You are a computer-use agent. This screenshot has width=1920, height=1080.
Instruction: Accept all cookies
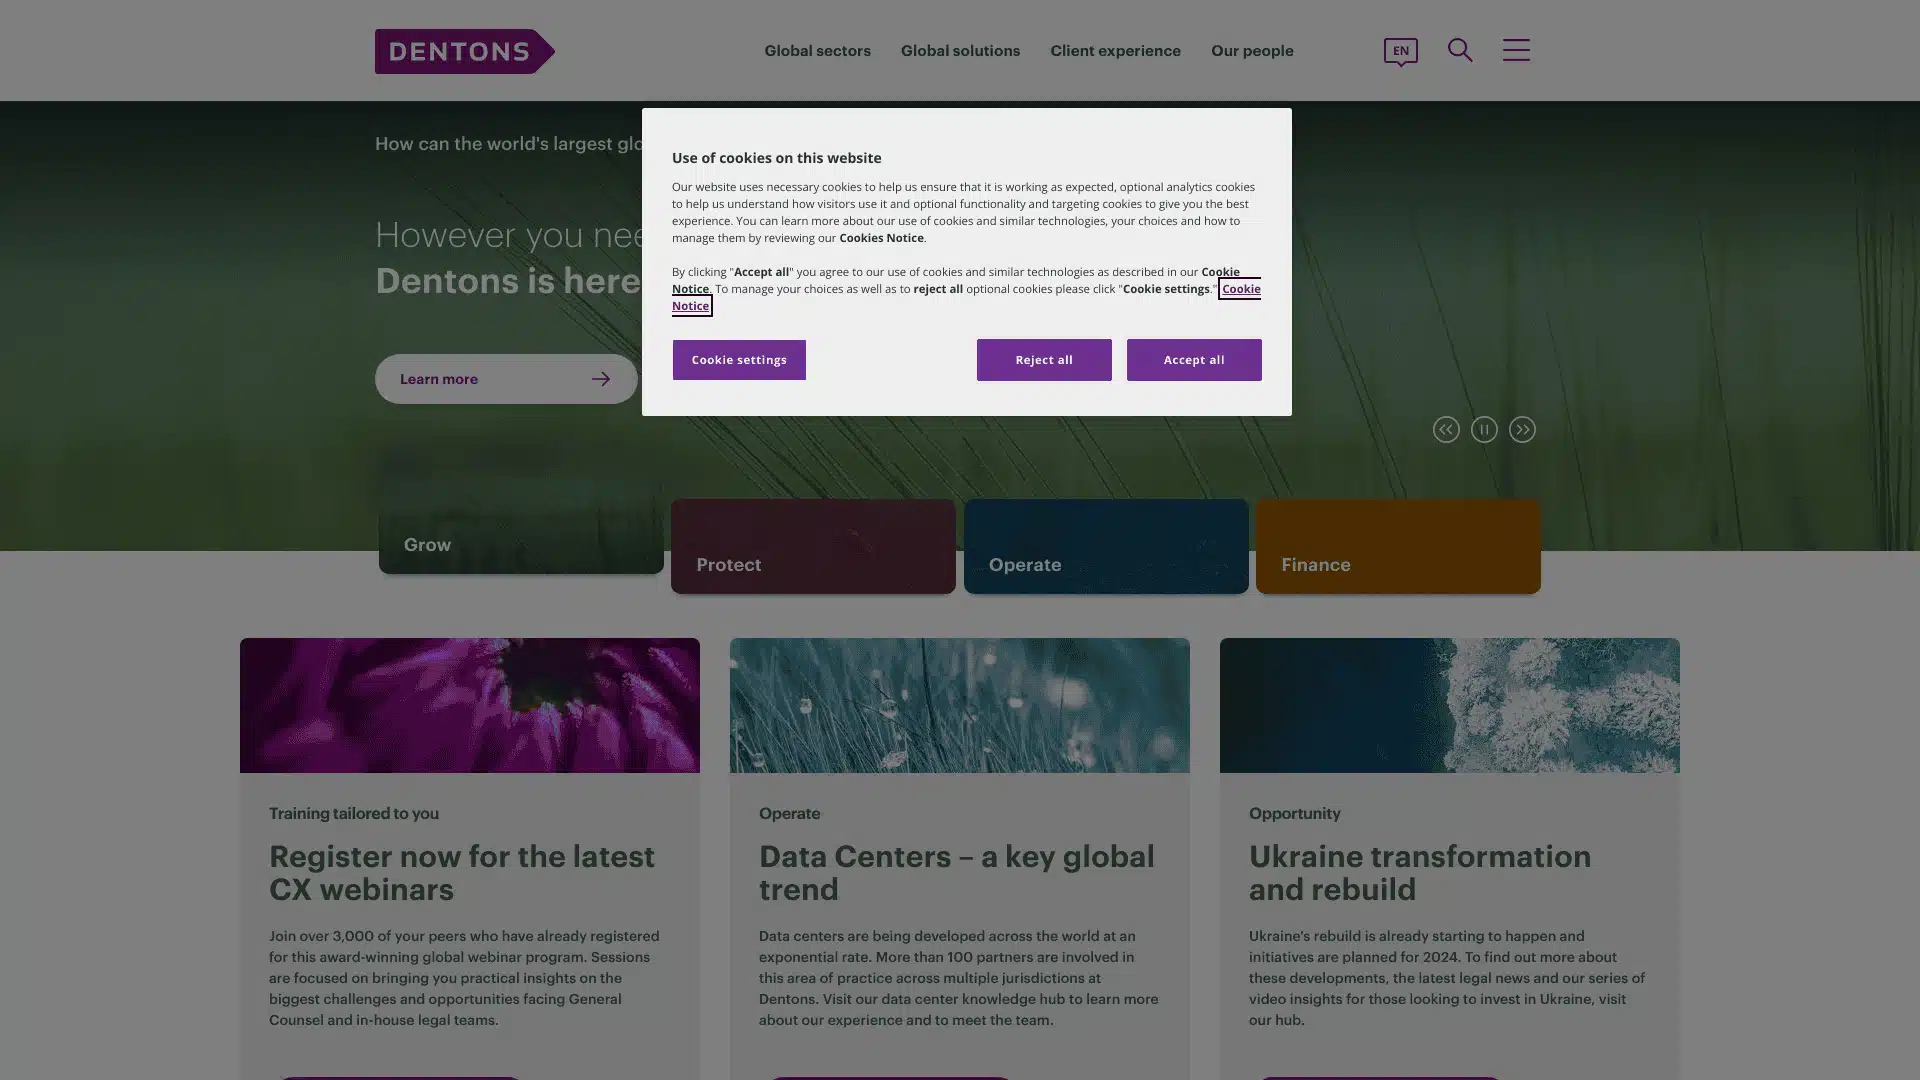point(1193,360)
